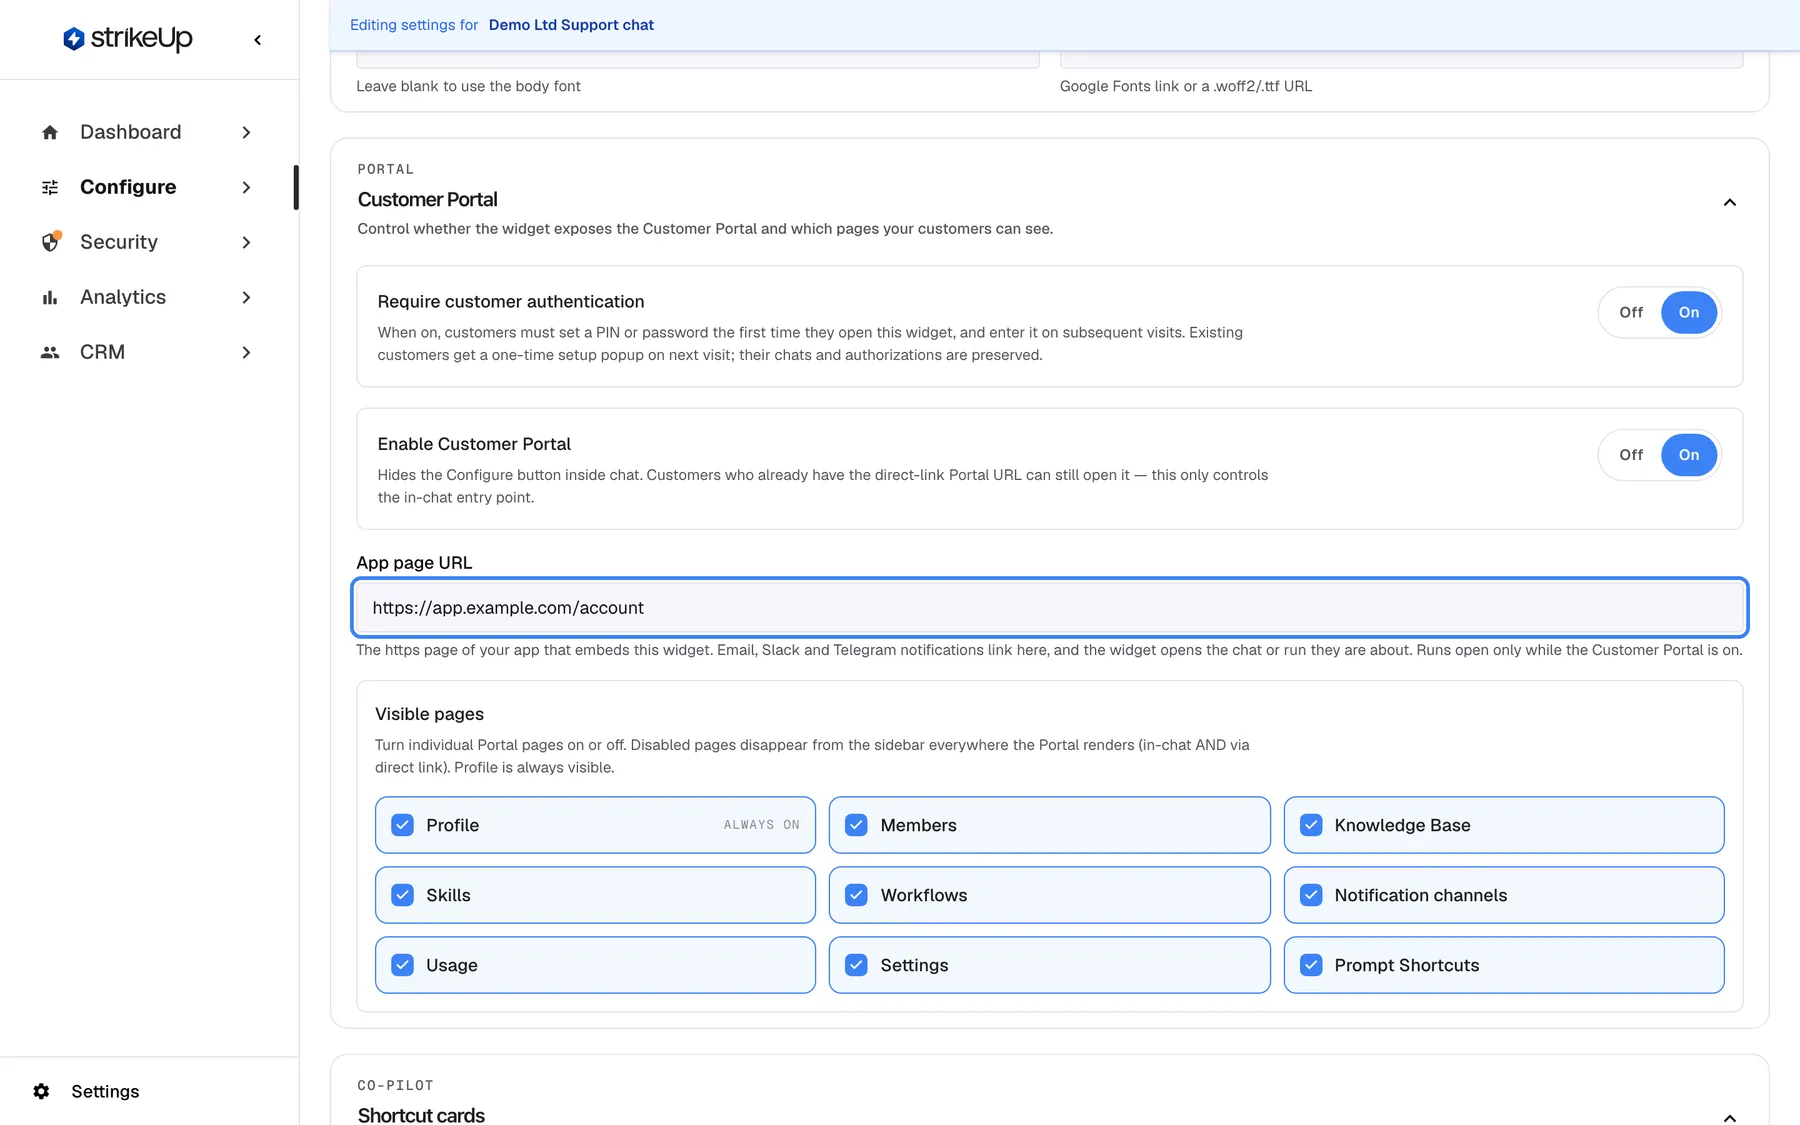Expand the Configure submenu chevron
The height and width of the screenshot is (1125, 1800).
click(x=246, y=187)
